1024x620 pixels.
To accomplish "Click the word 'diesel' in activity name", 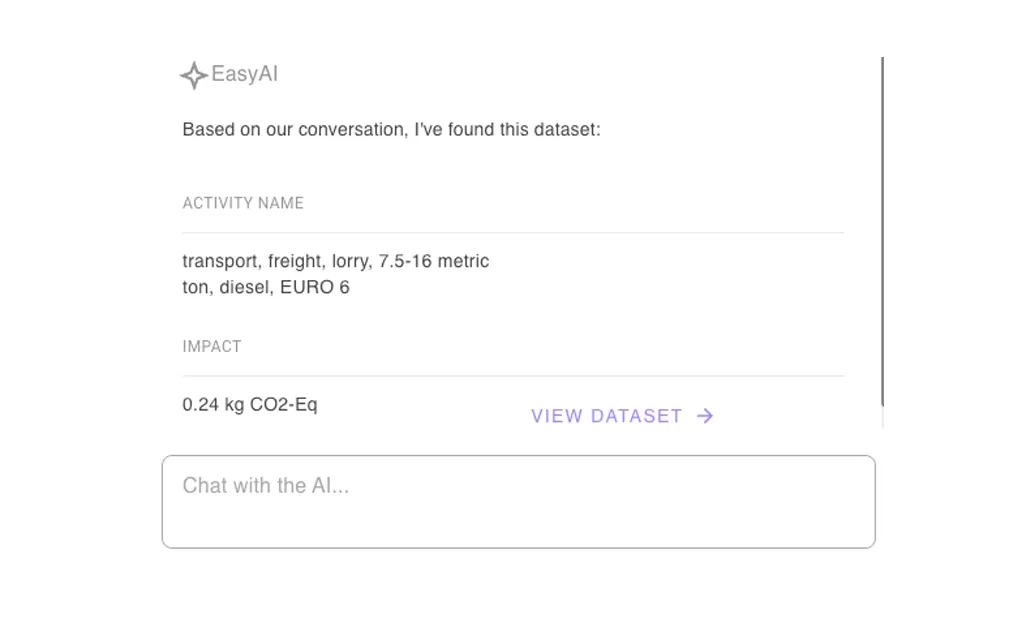I will [246, 288].
